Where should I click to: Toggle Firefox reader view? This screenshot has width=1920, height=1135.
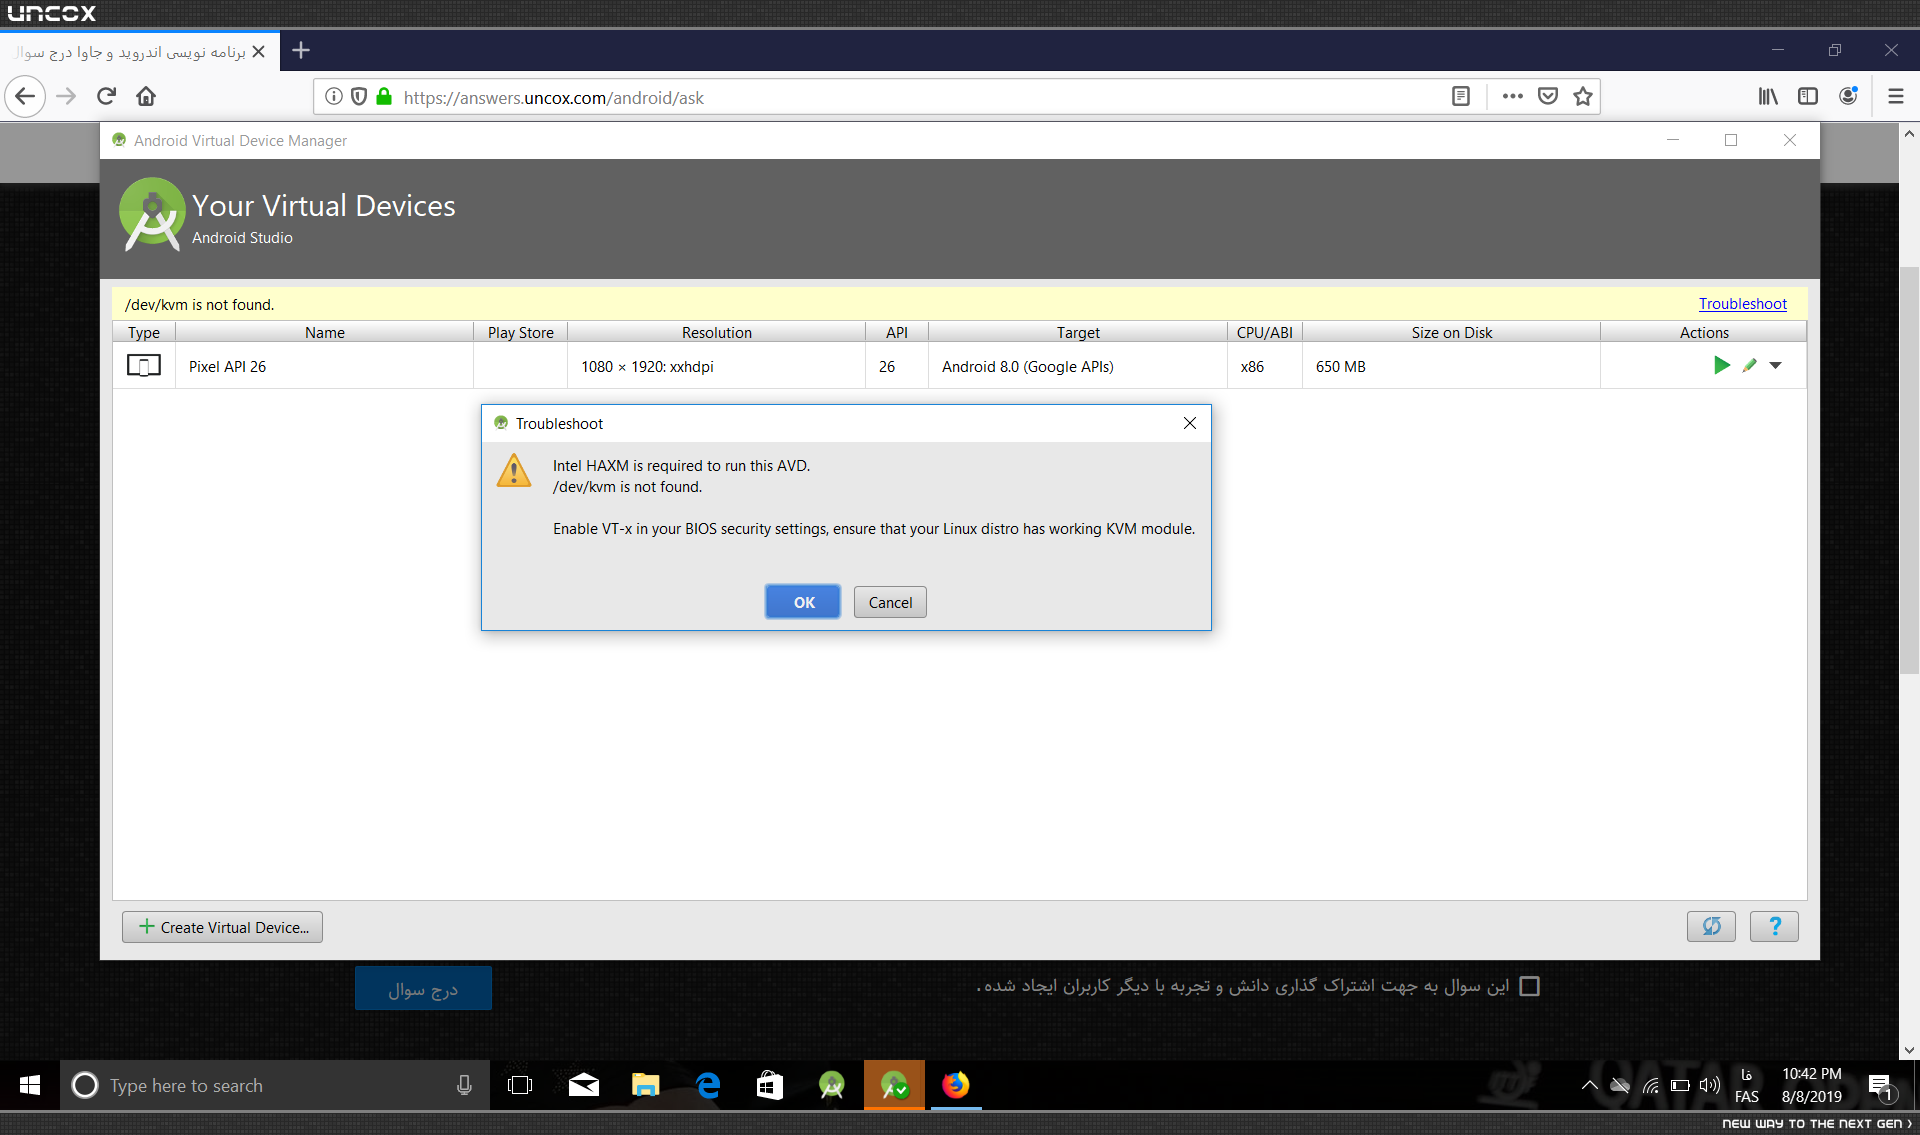tap(1460, 97)
